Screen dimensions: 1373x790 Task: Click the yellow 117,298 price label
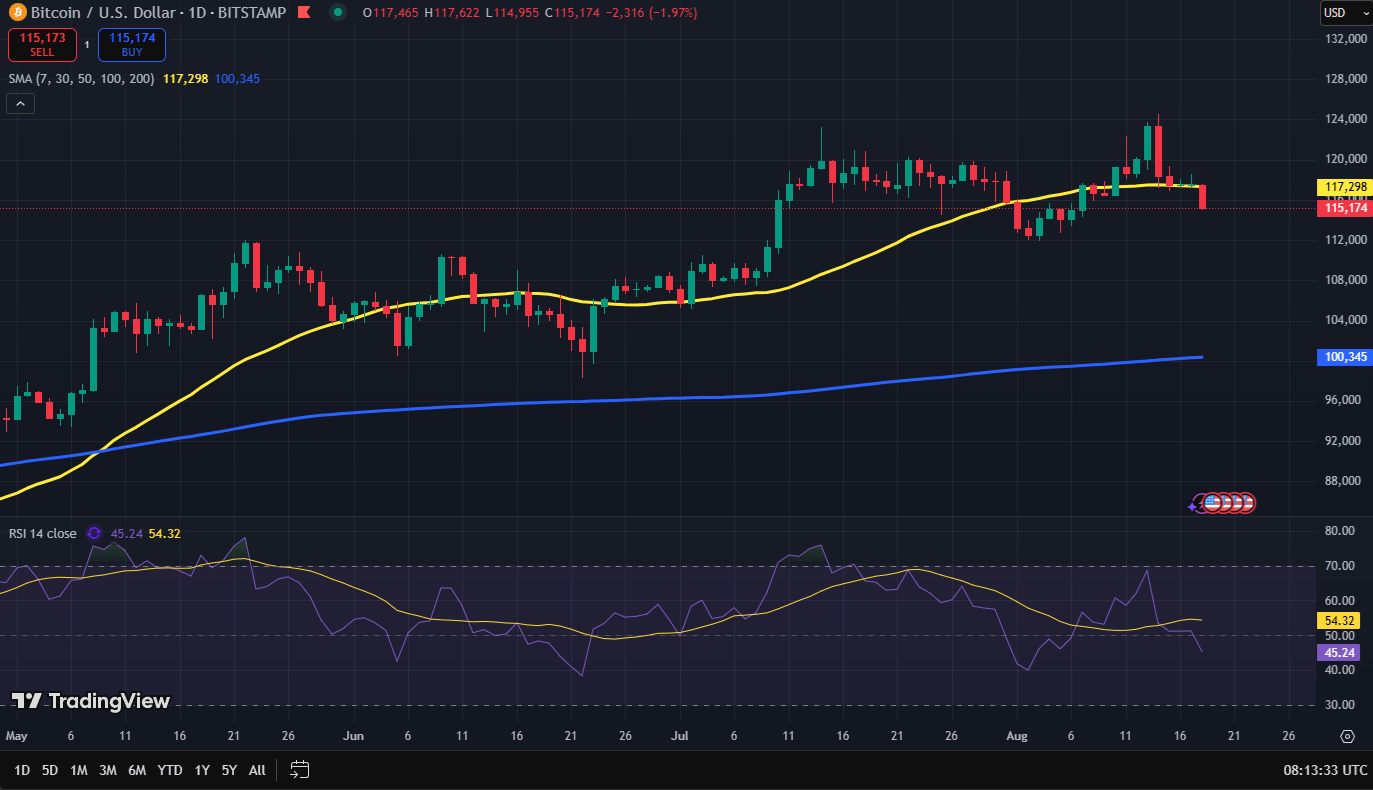(x=1344, y=187)
